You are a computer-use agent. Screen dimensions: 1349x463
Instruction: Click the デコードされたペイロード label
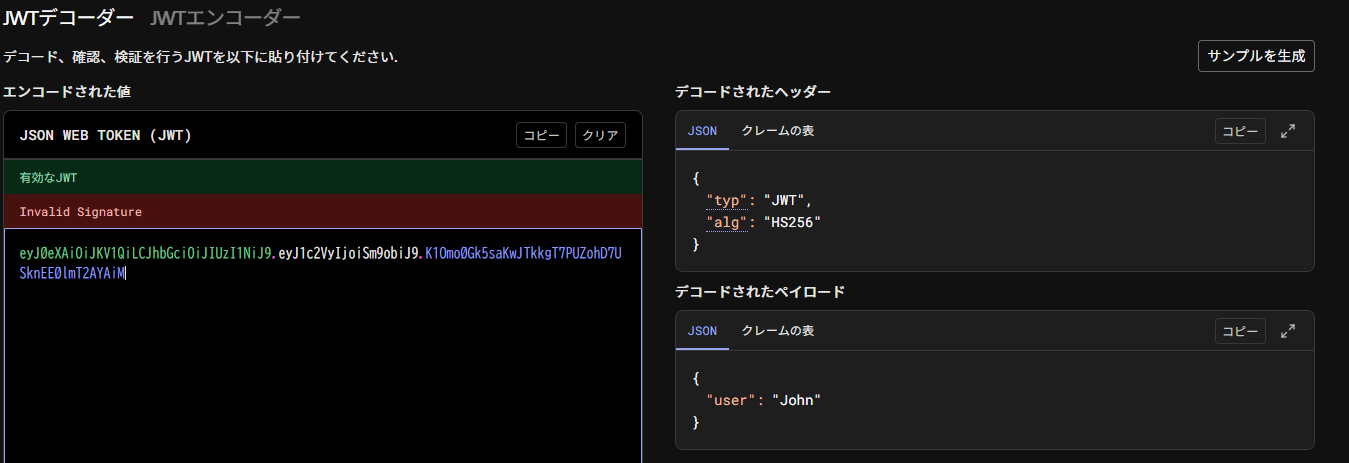pyautogui.click(x=760, y=291)
